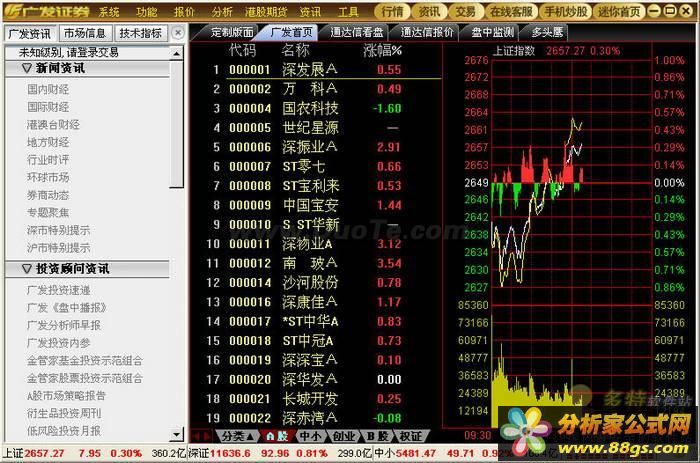Click the 未知级别,请登录交易 login notice
Image resolution: width=700 pixels, height=463 pixels.
coord(68,53)
